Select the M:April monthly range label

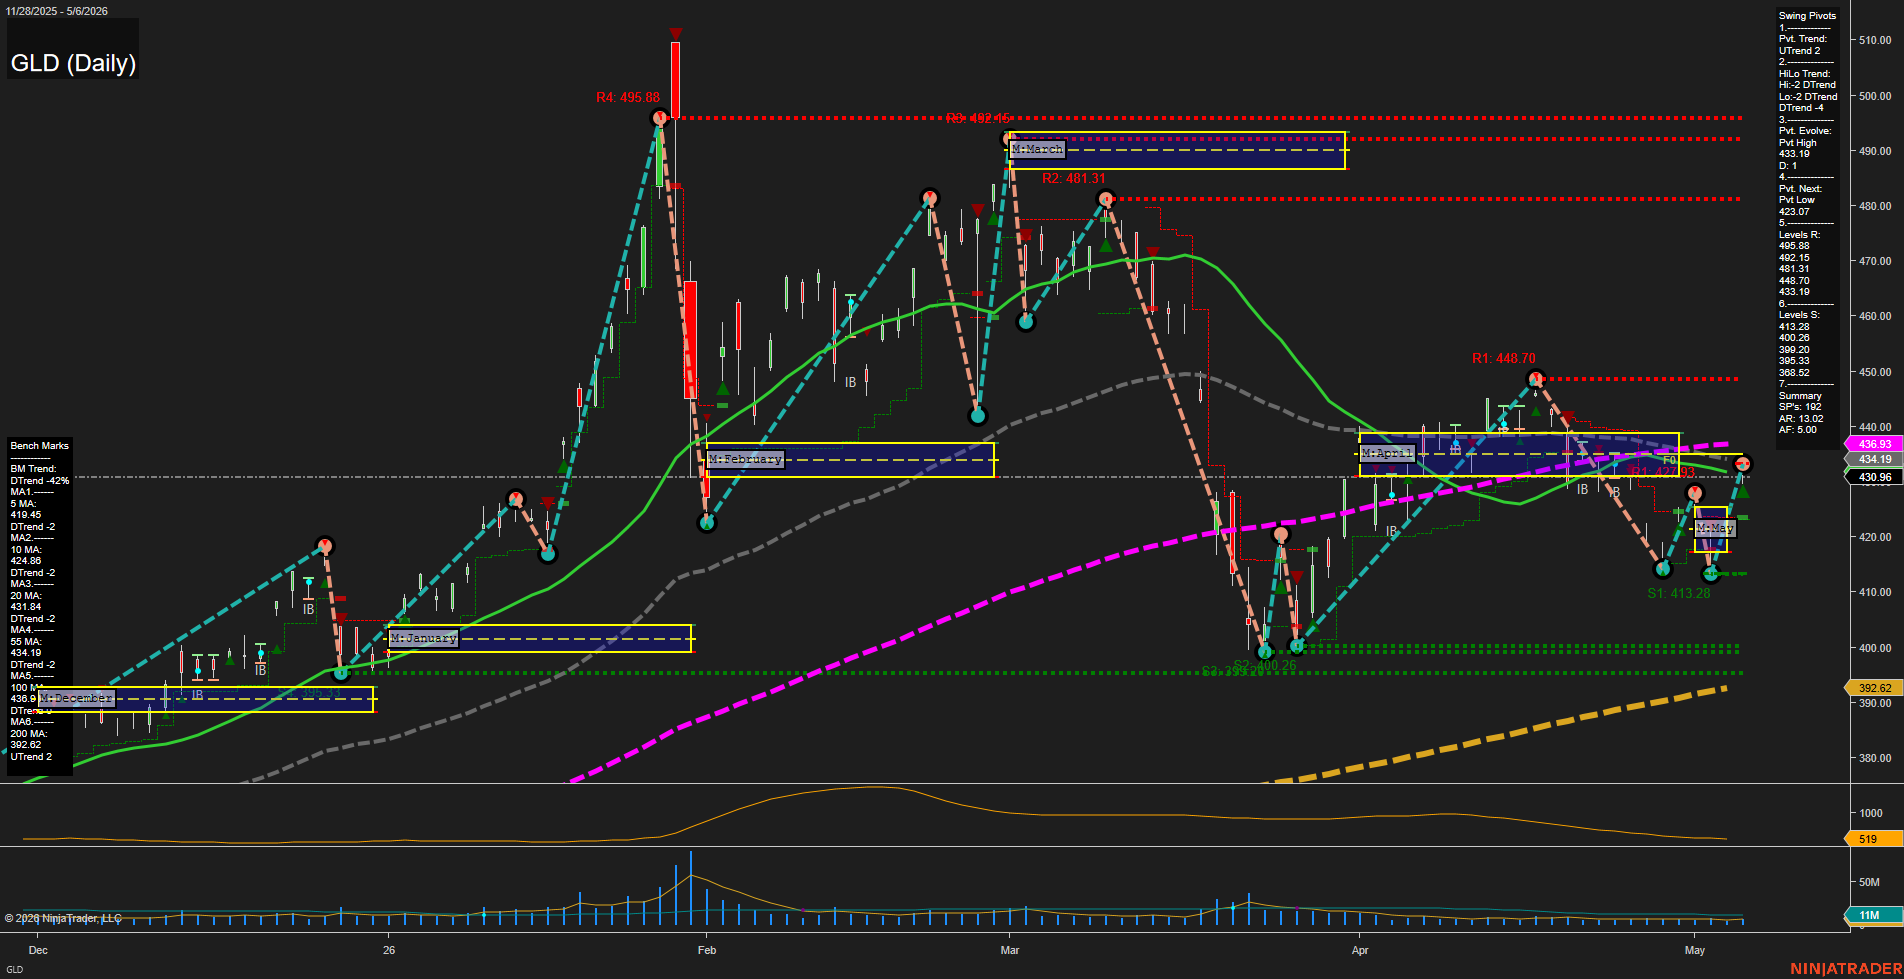click(1388, 453)
